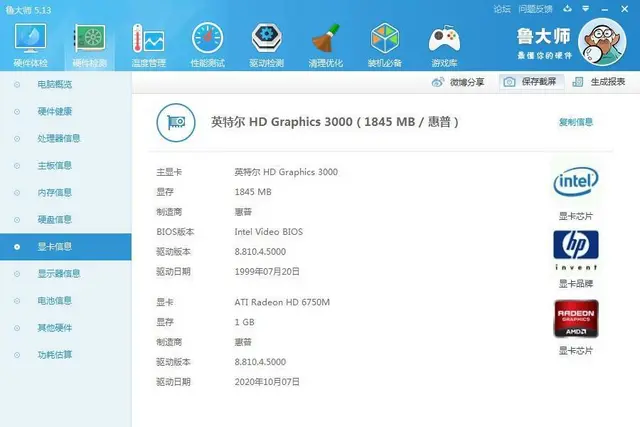The height and width of the screenshot is (427, 640).
Task: Select 电池信息 in sidebar
Action: (66, 301)
